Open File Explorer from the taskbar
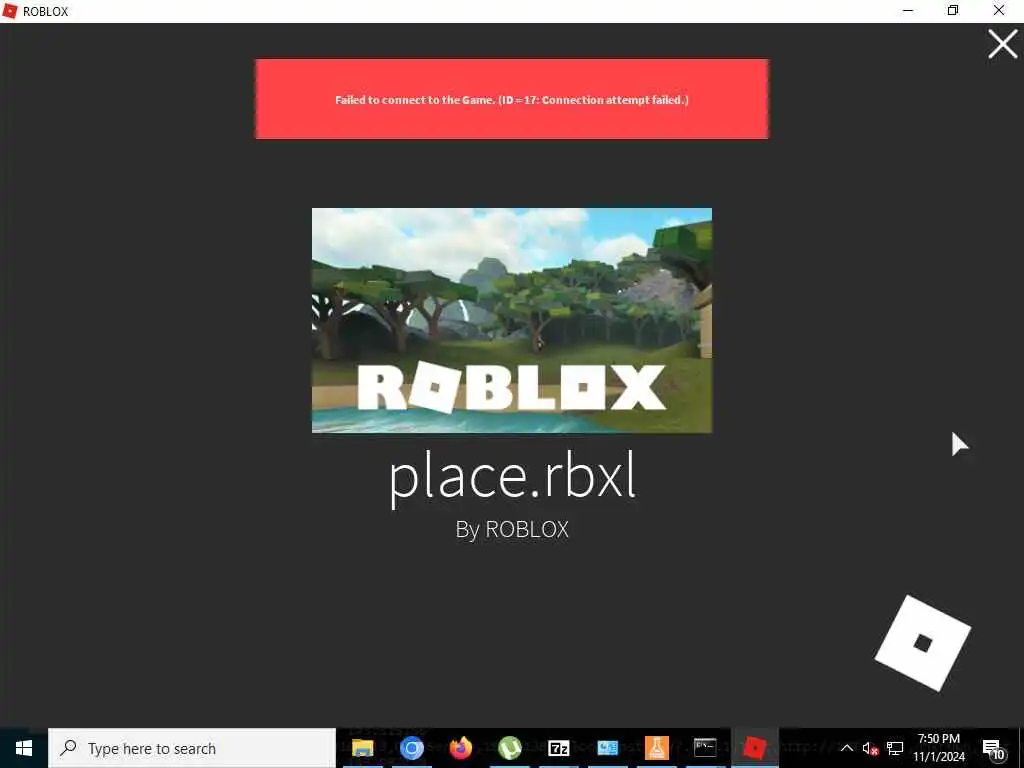This screenshot has height=768, width=1024. 362,748
